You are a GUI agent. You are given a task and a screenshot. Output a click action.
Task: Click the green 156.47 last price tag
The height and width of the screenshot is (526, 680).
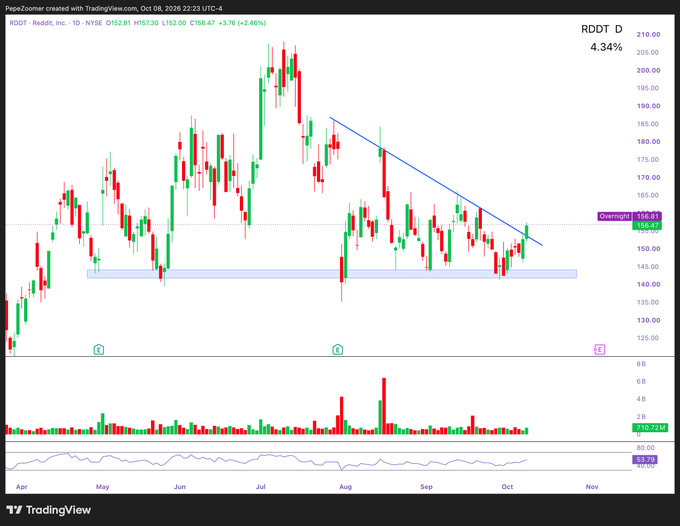(647, 225)
